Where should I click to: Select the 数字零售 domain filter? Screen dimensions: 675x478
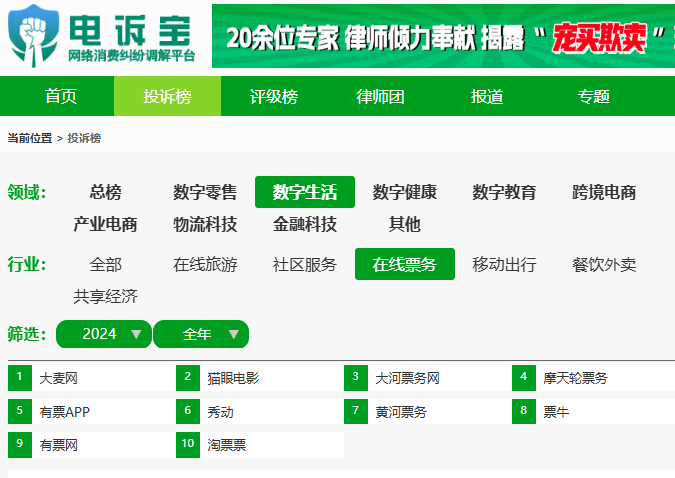(205, 192)
